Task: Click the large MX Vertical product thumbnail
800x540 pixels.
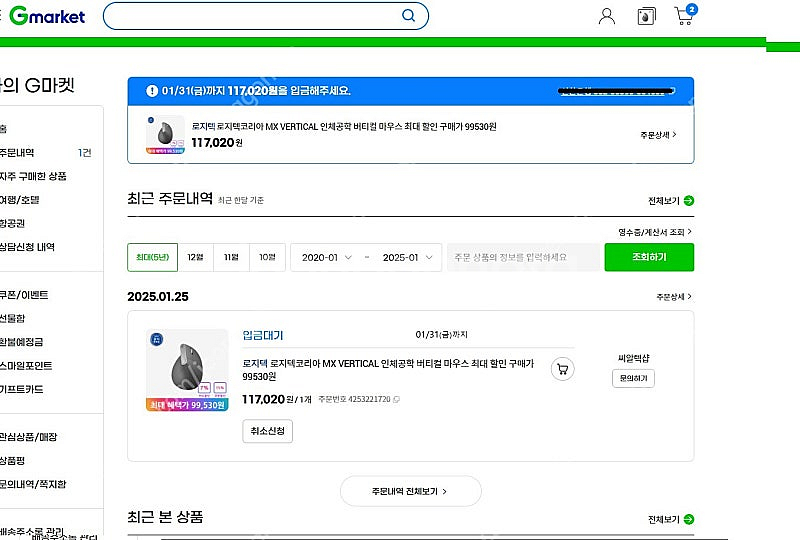Action: (x=187, y=370)
